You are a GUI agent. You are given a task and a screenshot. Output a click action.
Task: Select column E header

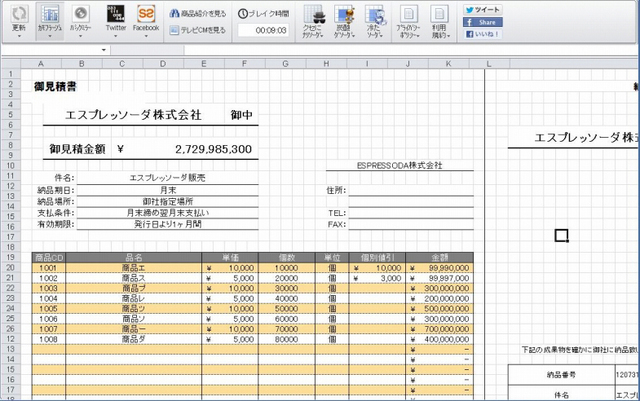coord(204,64)
